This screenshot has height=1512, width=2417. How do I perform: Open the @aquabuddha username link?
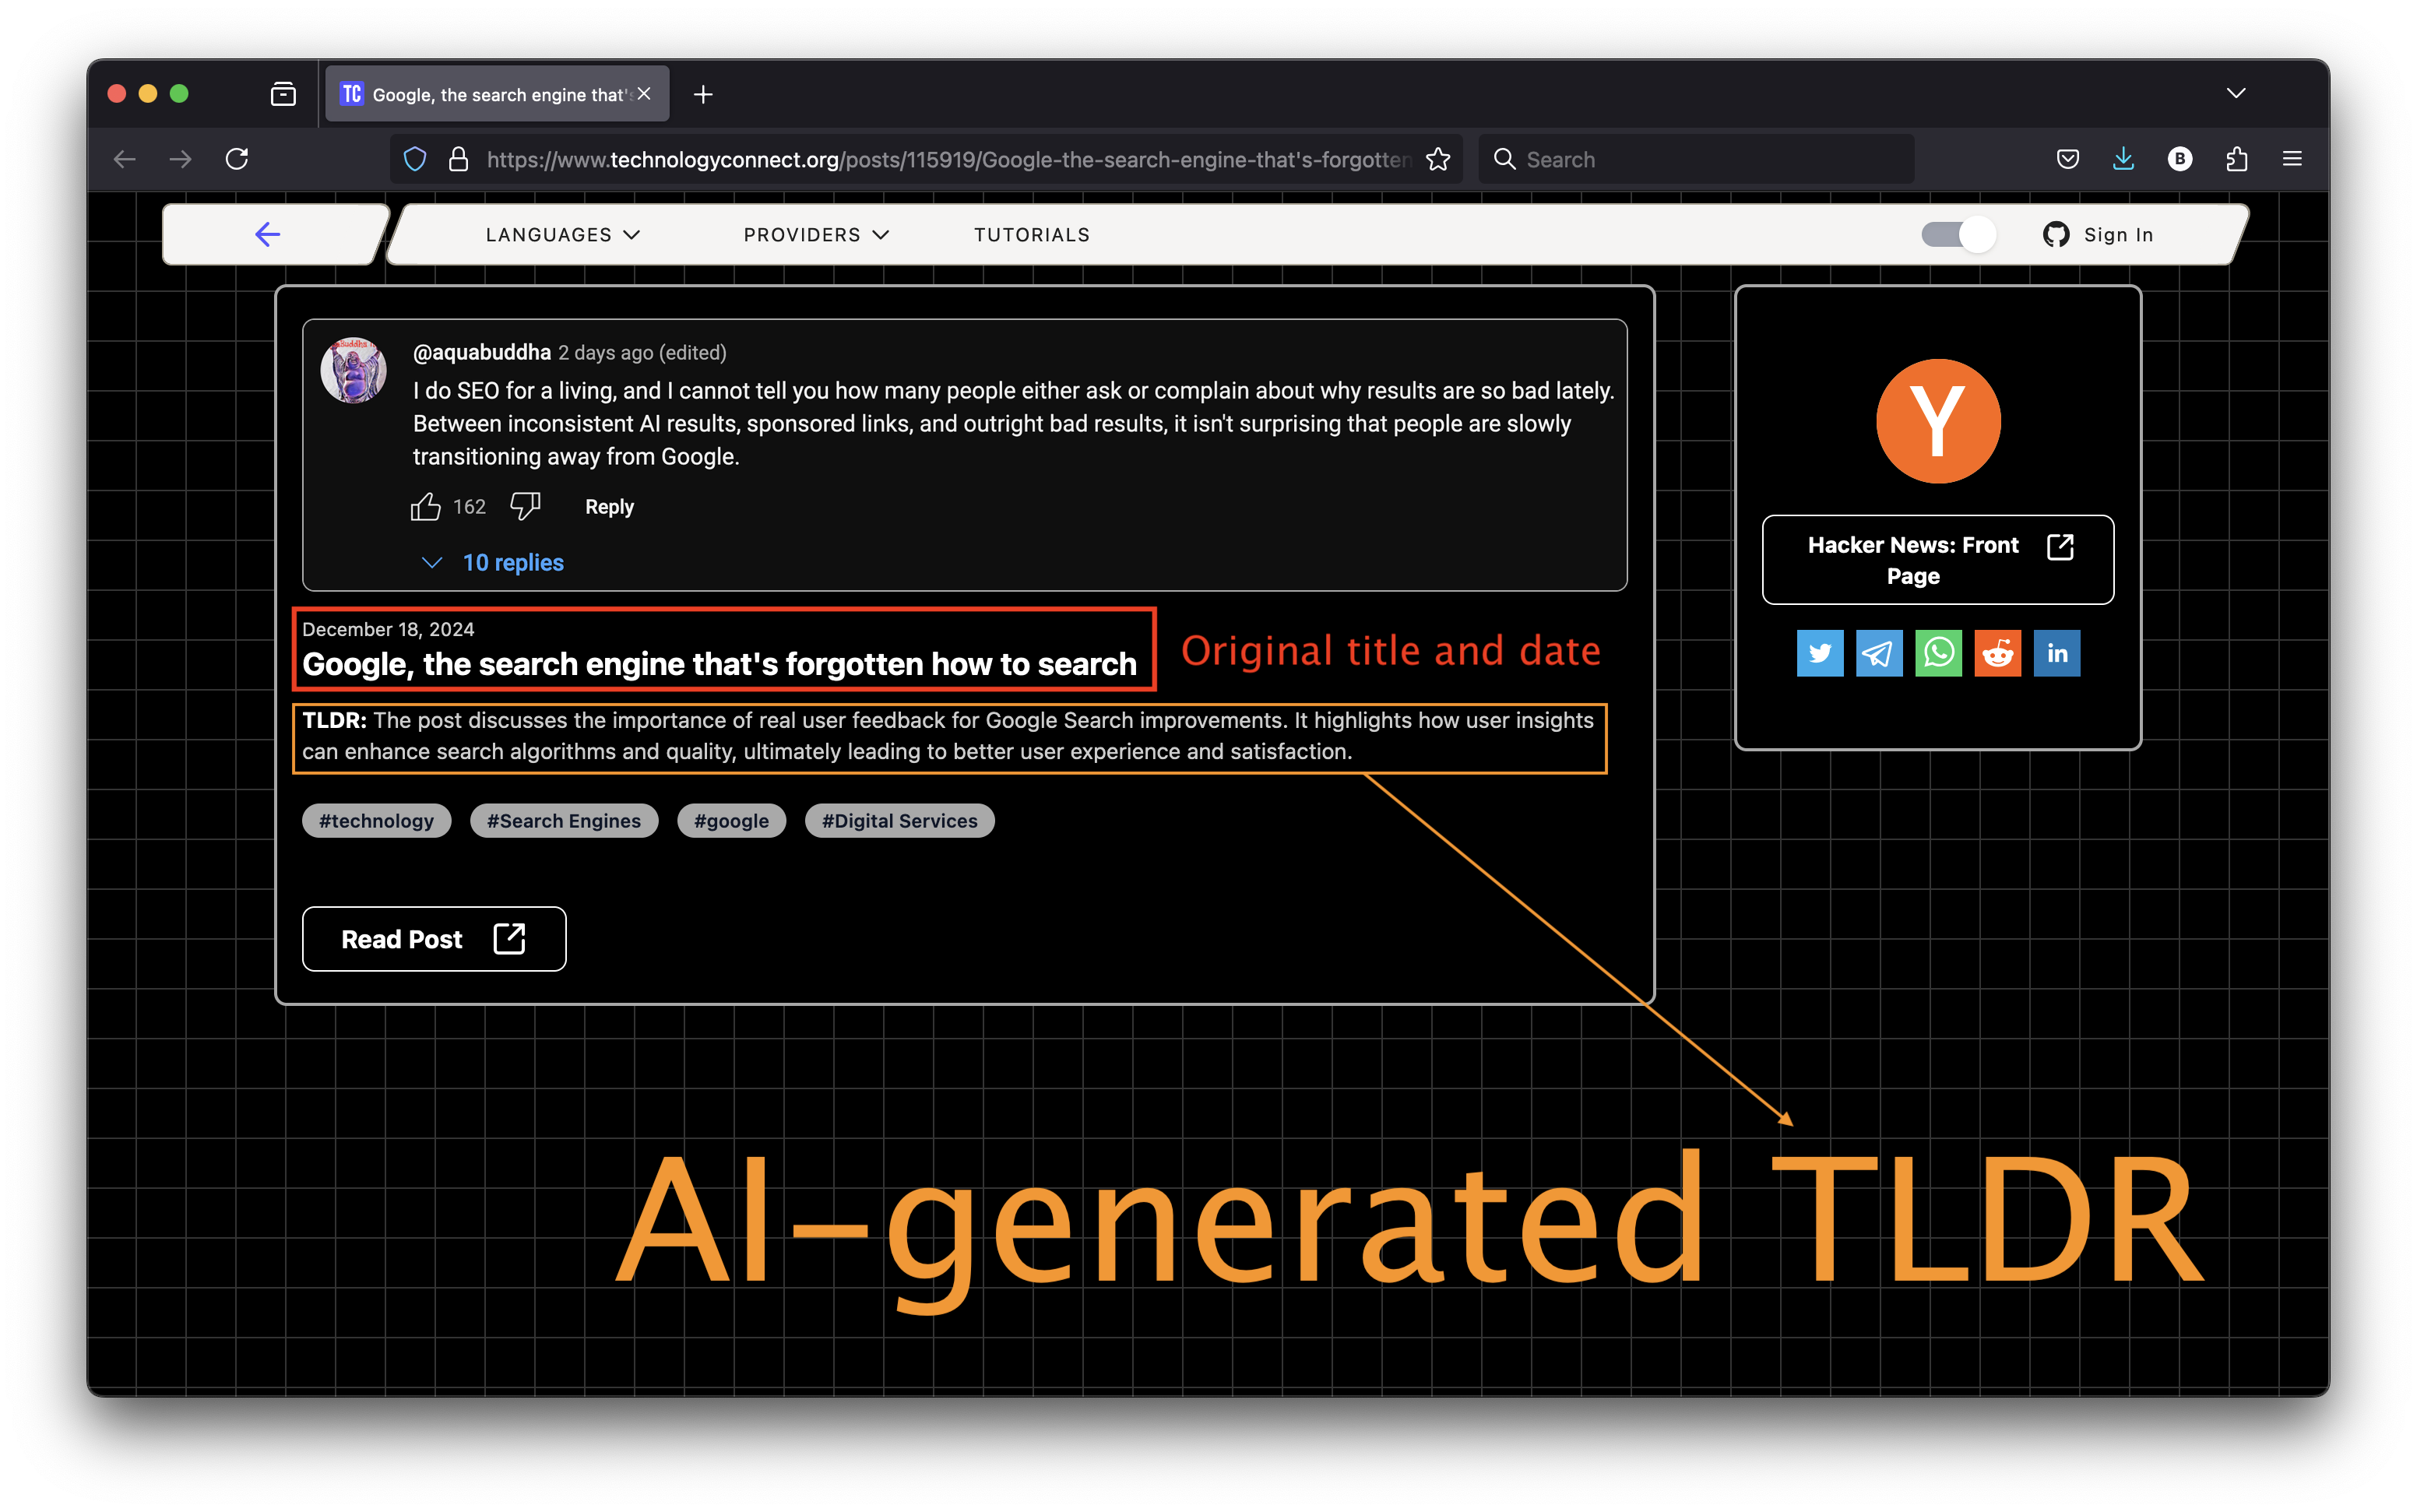coord(482,352)
